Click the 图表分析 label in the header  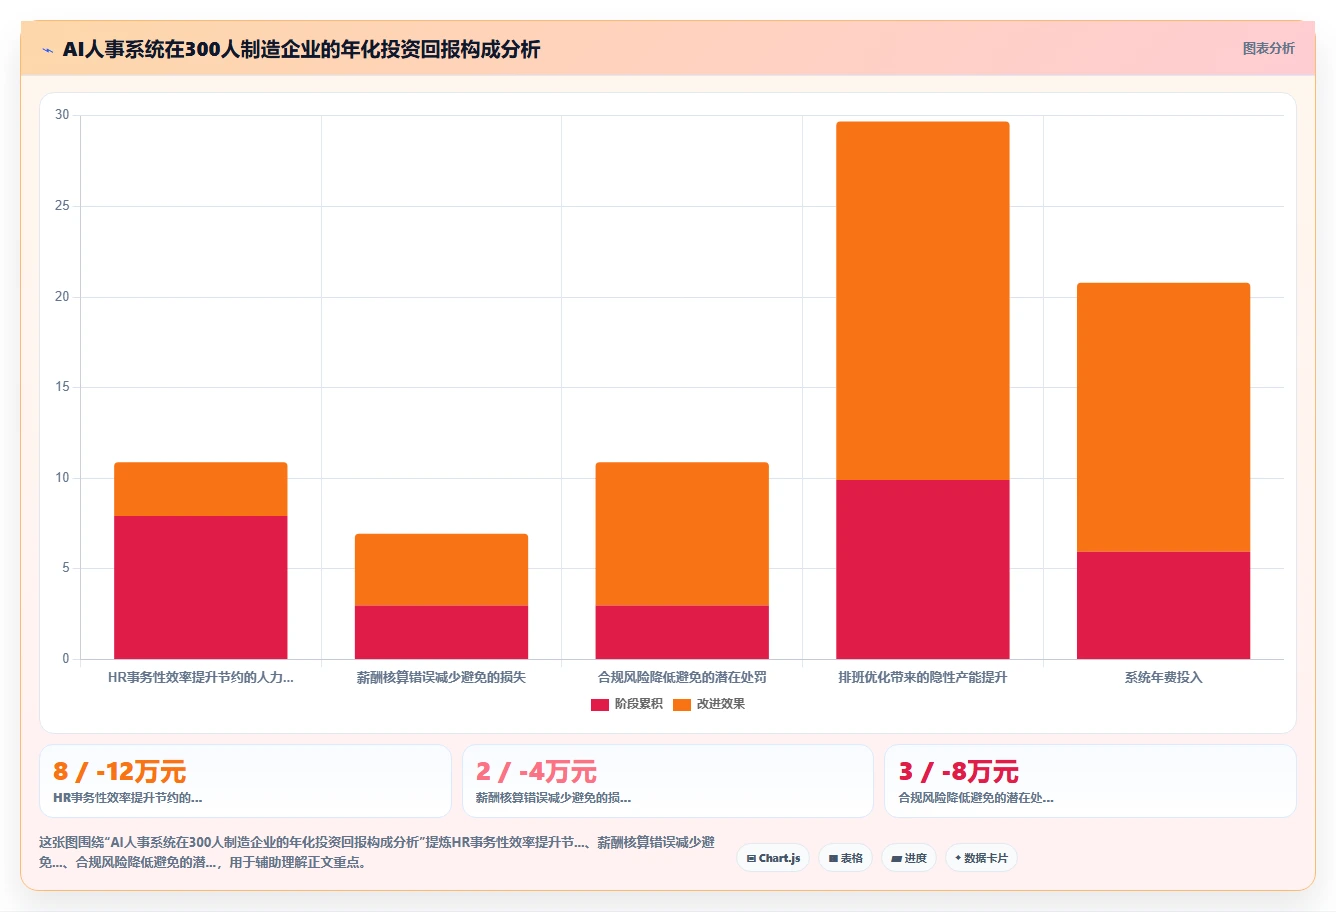(1268, 48)
